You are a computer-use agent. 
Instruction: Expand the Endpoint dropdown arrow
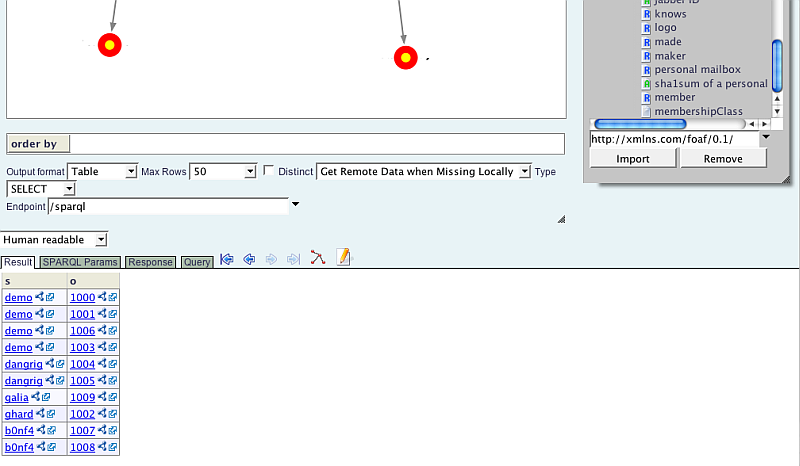[295, 204]
